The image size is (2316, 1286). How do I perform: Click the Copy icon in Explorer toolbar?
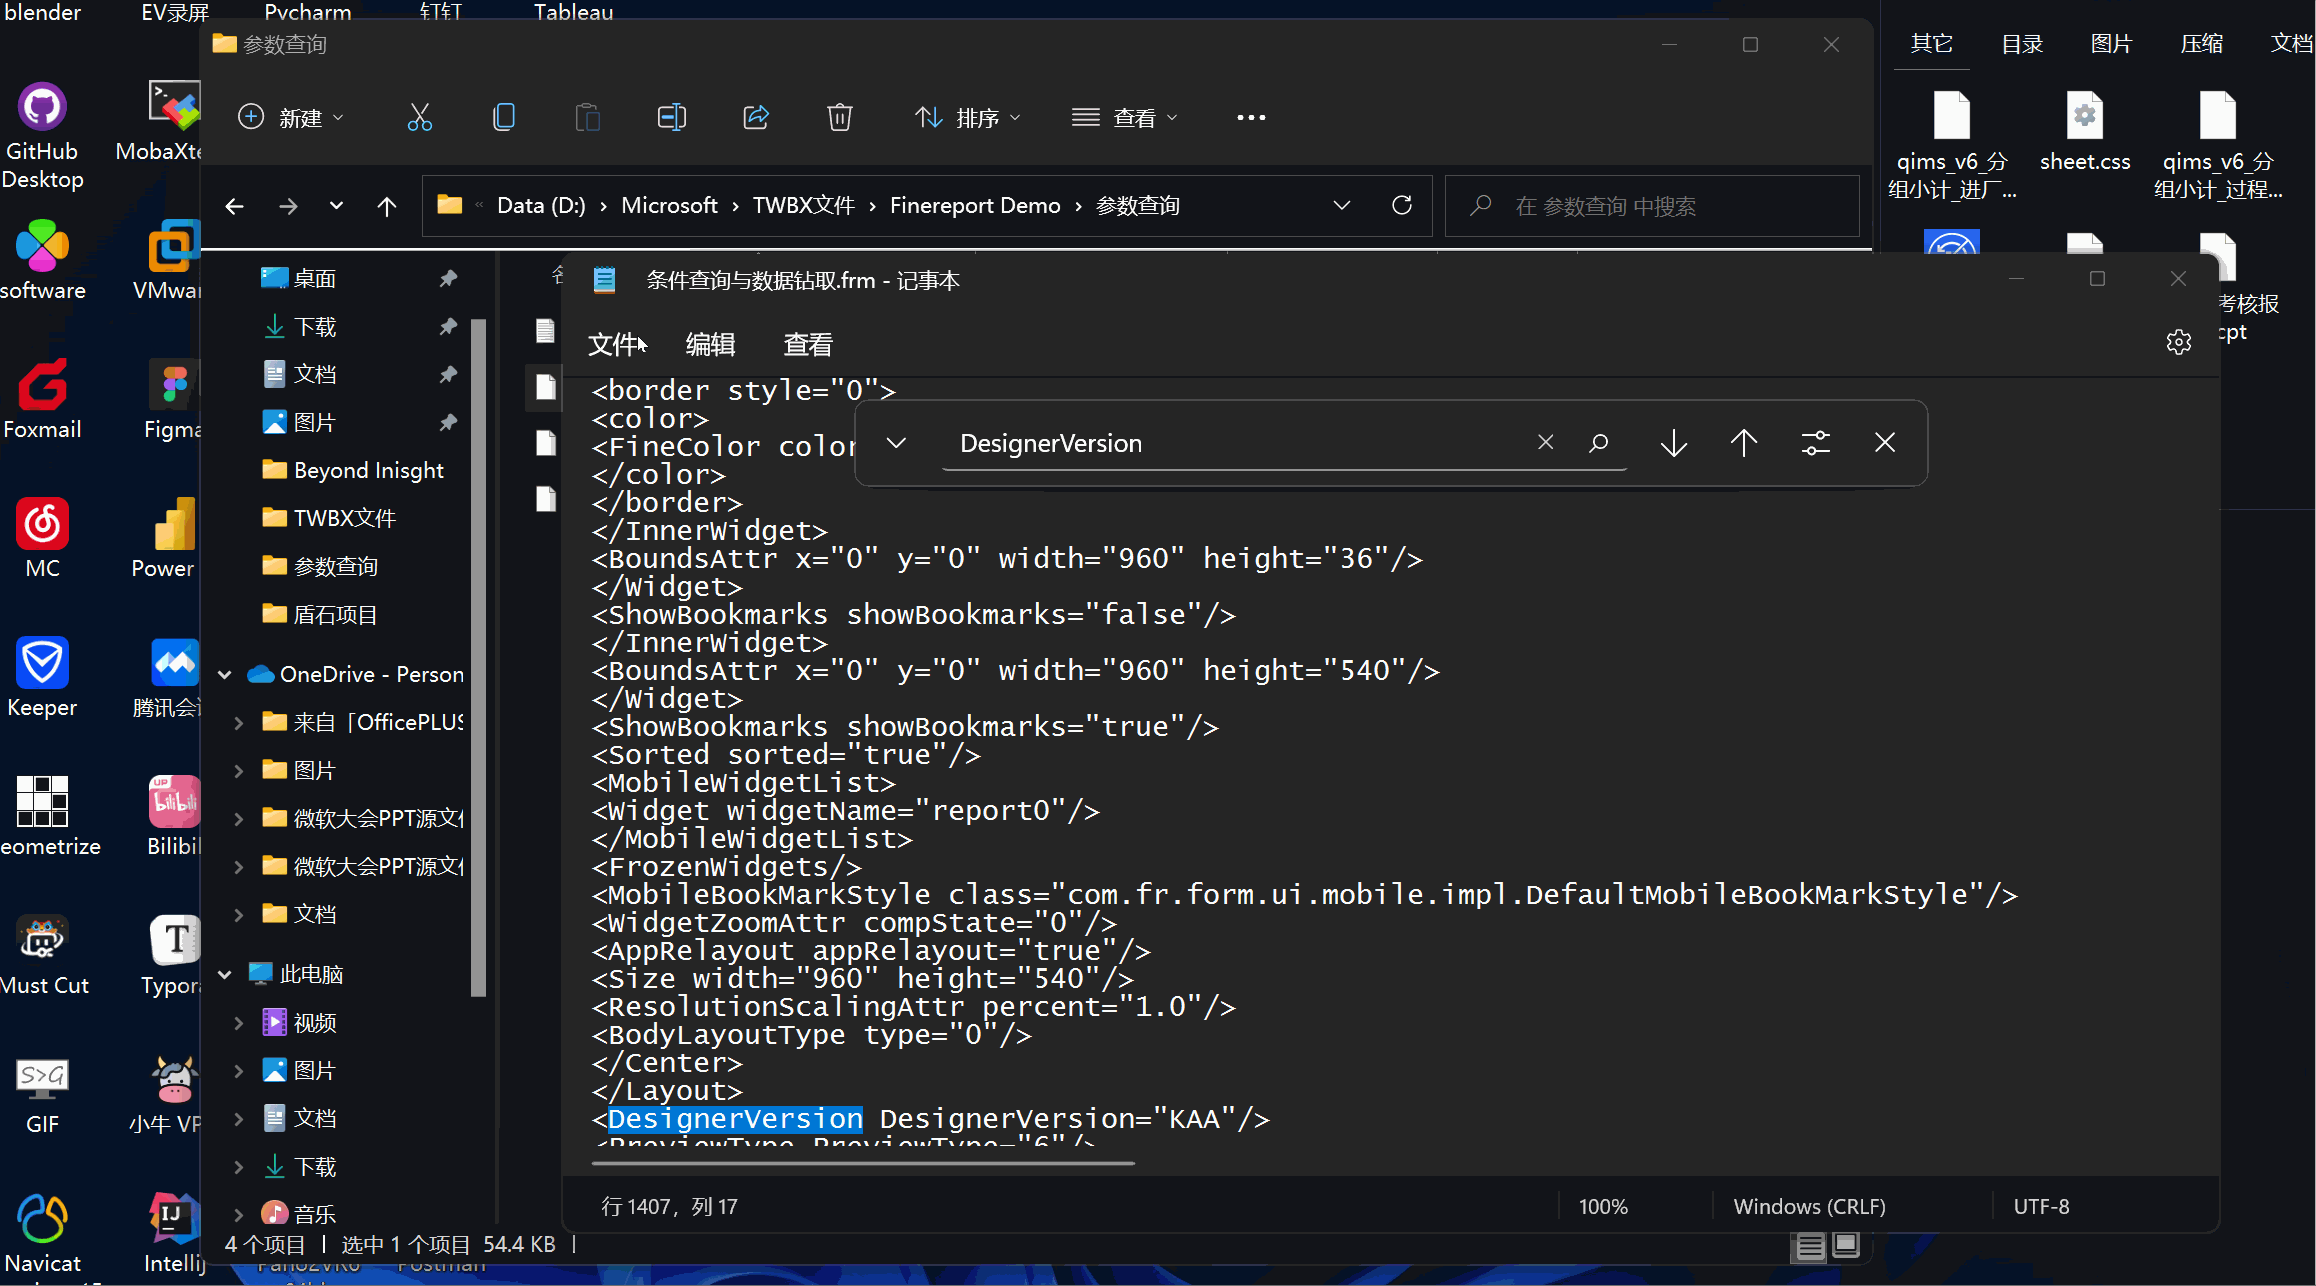[x=504, y=118]
